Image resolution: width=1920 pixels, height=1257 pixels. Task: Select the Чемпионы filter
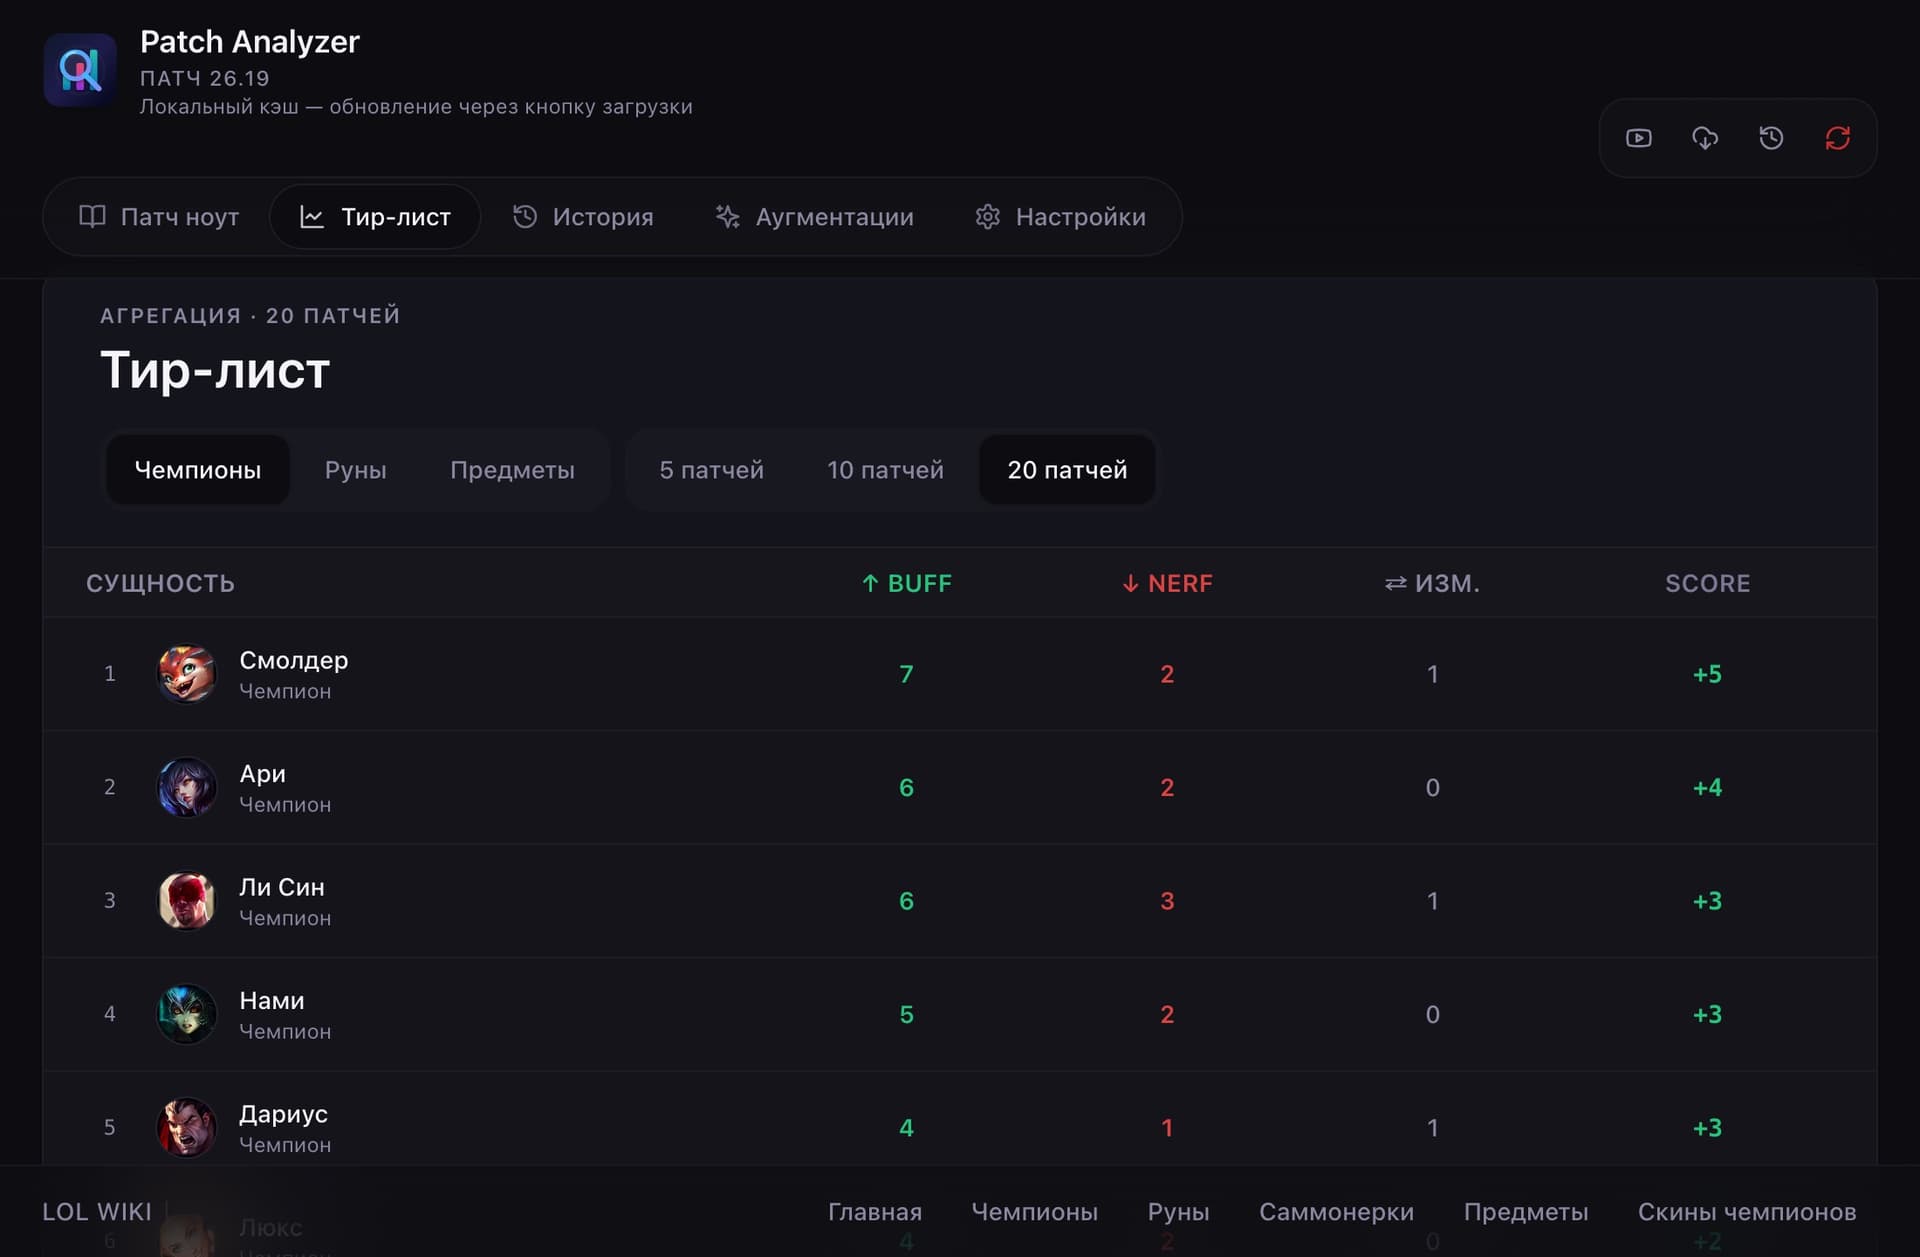point(198,470)
